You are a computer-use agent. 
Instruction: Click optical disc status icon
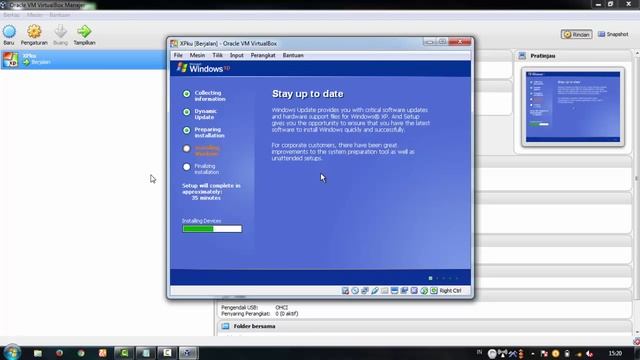tap(355, 291)
